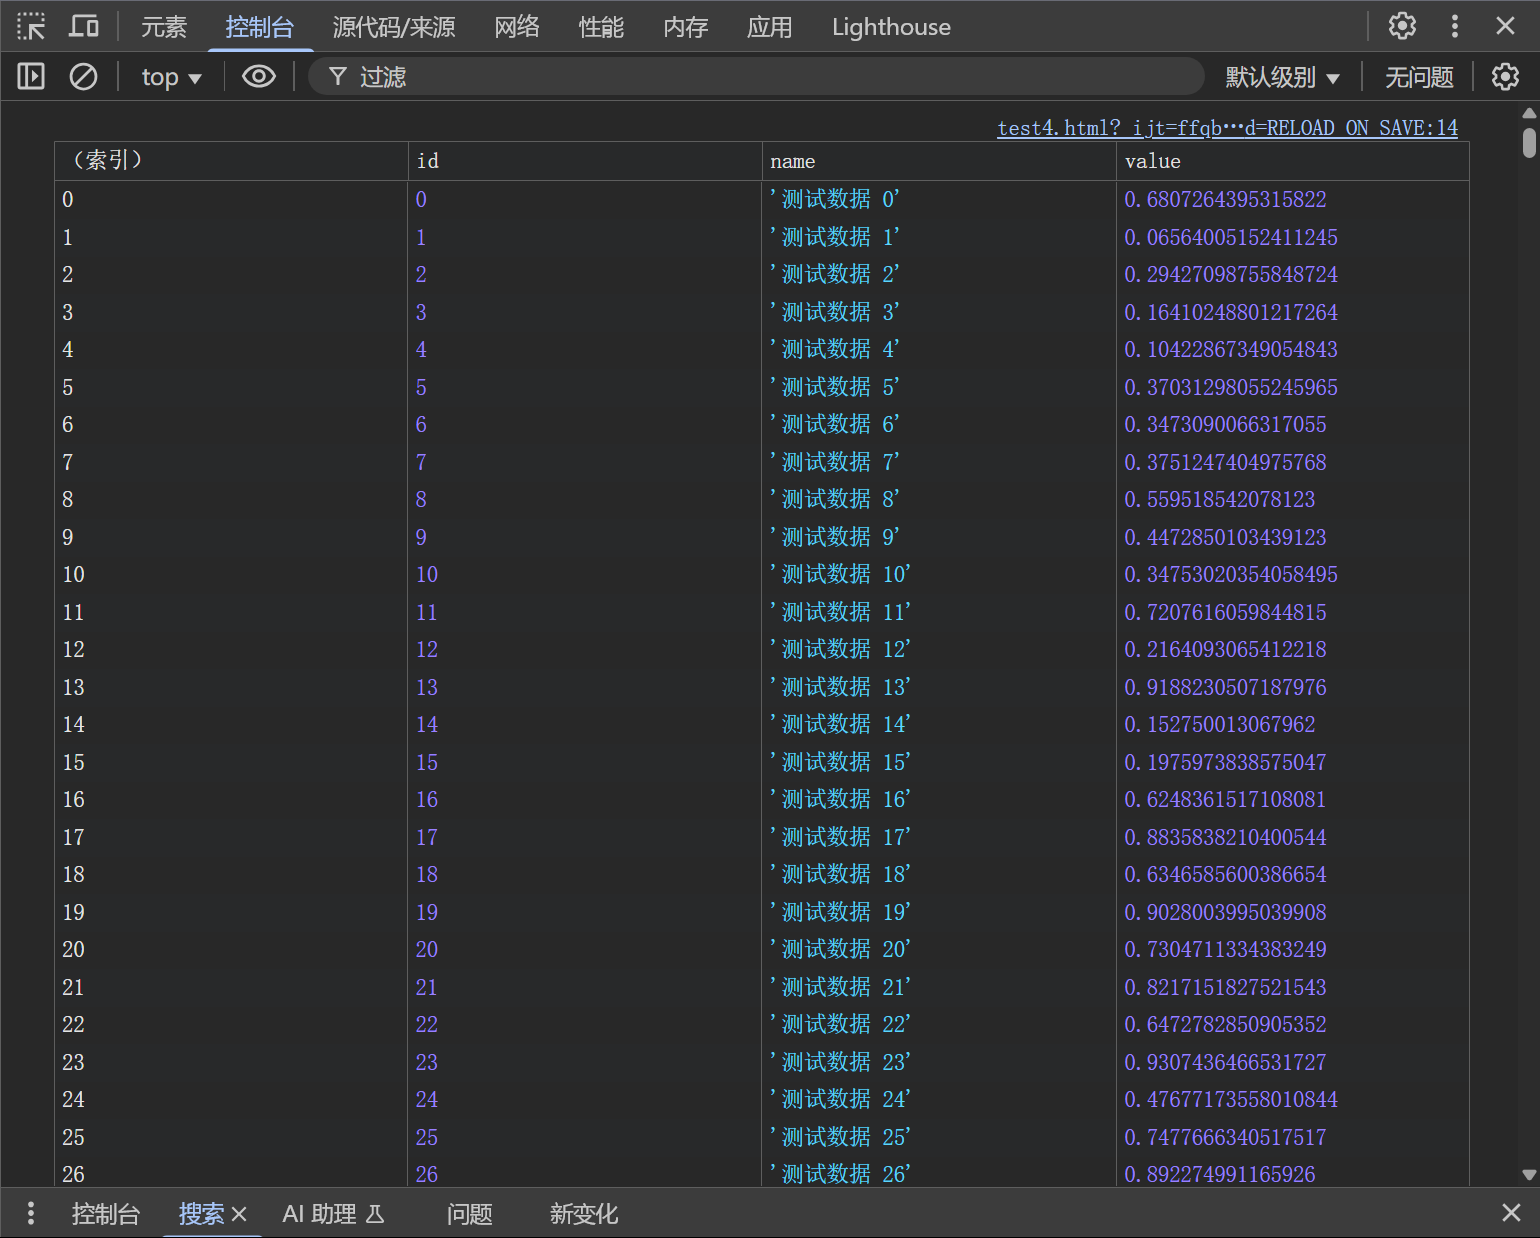This screenshot has height=1238, width=1540.
Task: Expand the top JavaScript context dropdown
Action: tap(171, 77)
